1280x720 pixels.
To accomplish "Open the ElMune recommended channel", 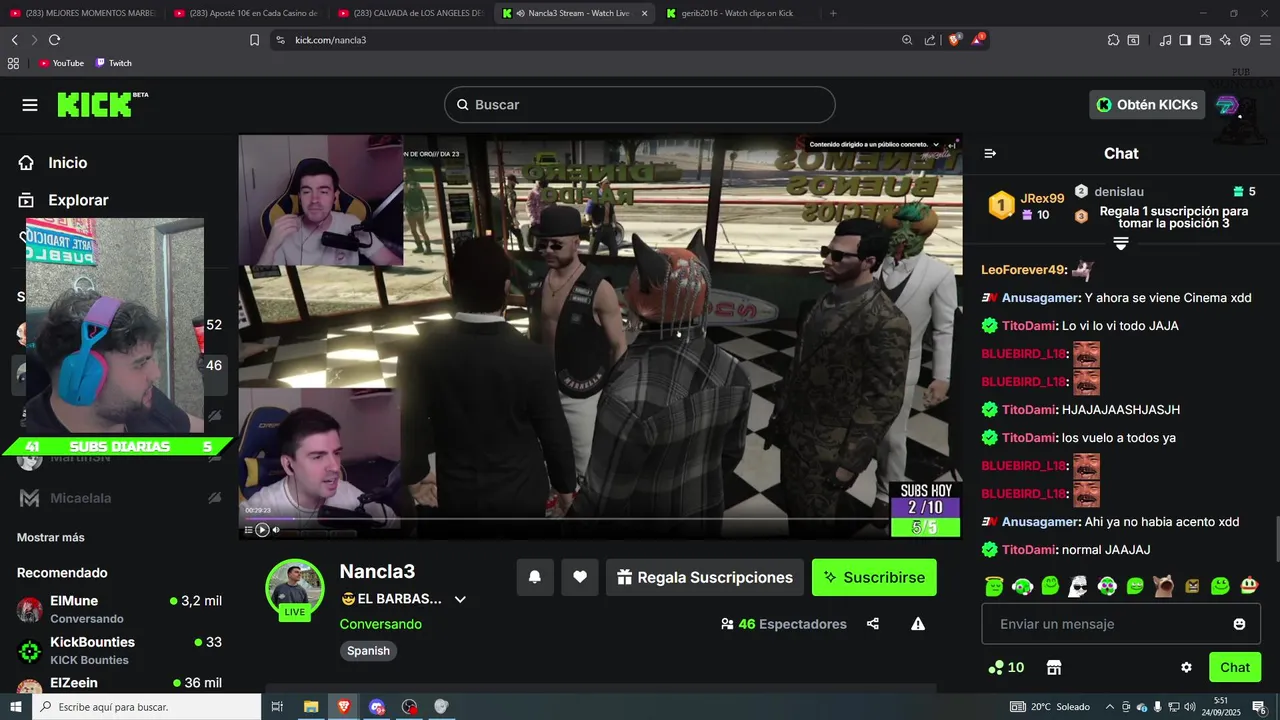I will (120, 609).
